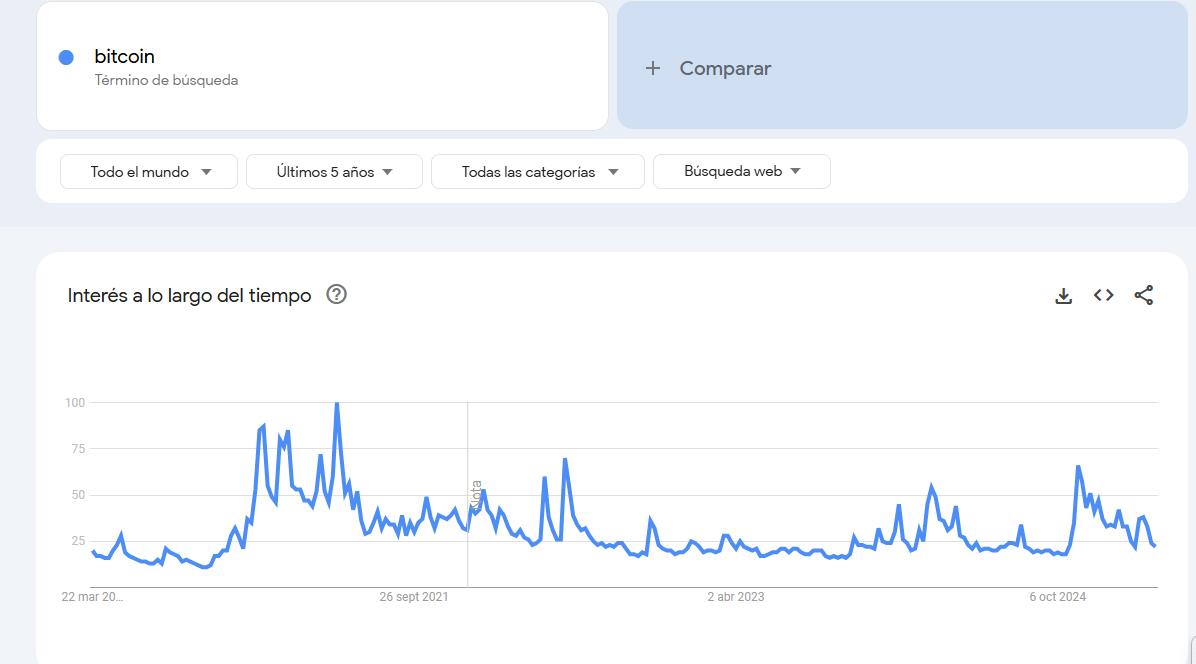
Task: Click the Nota marker on the chart
Action: pos(477,495)
